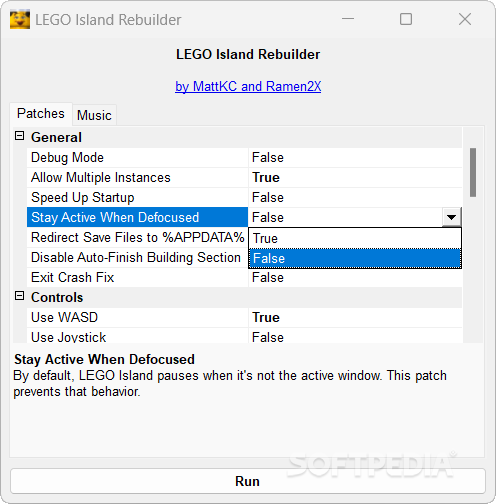The height and width of the screenshot is (504, 496).
Task: Choose False in the dropdown list
Action: tap(355, 258)
